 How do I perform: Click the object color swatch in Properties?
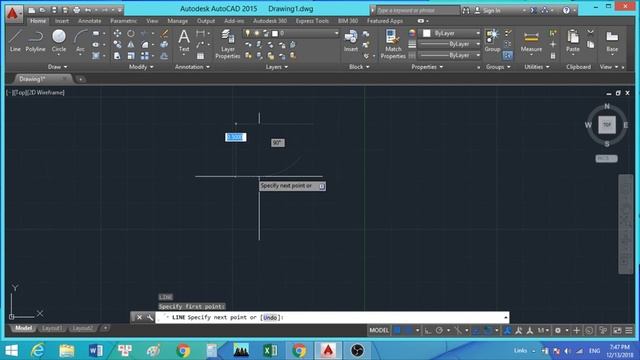427,33
